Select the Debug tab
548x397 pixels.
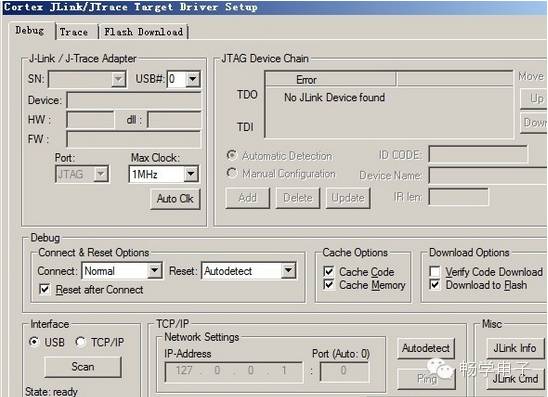tap(30, 30)
